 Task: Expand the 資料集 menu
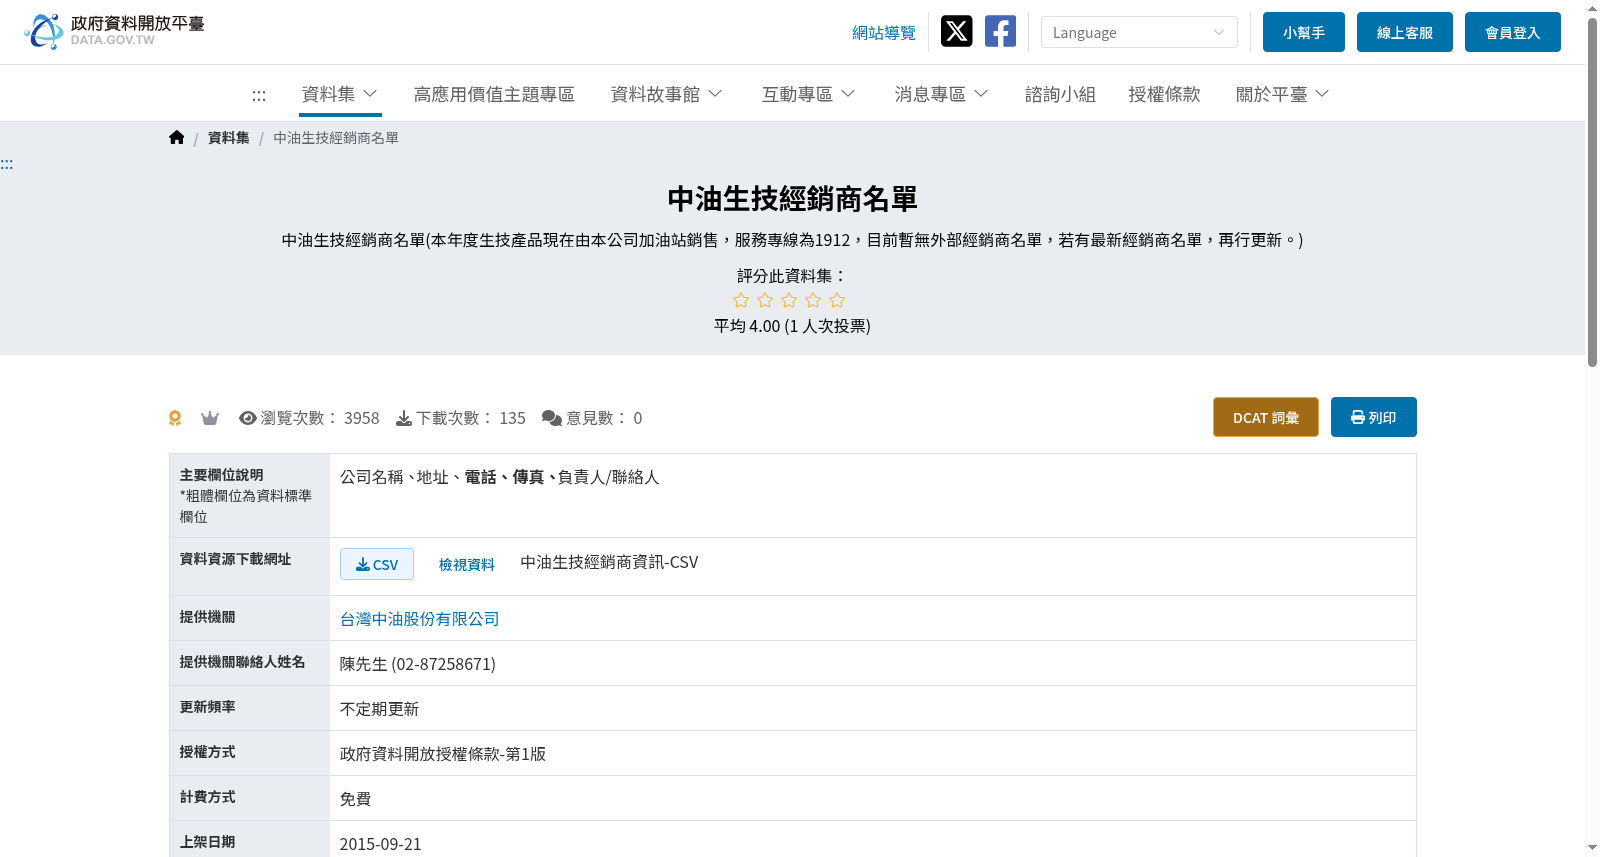340,94
